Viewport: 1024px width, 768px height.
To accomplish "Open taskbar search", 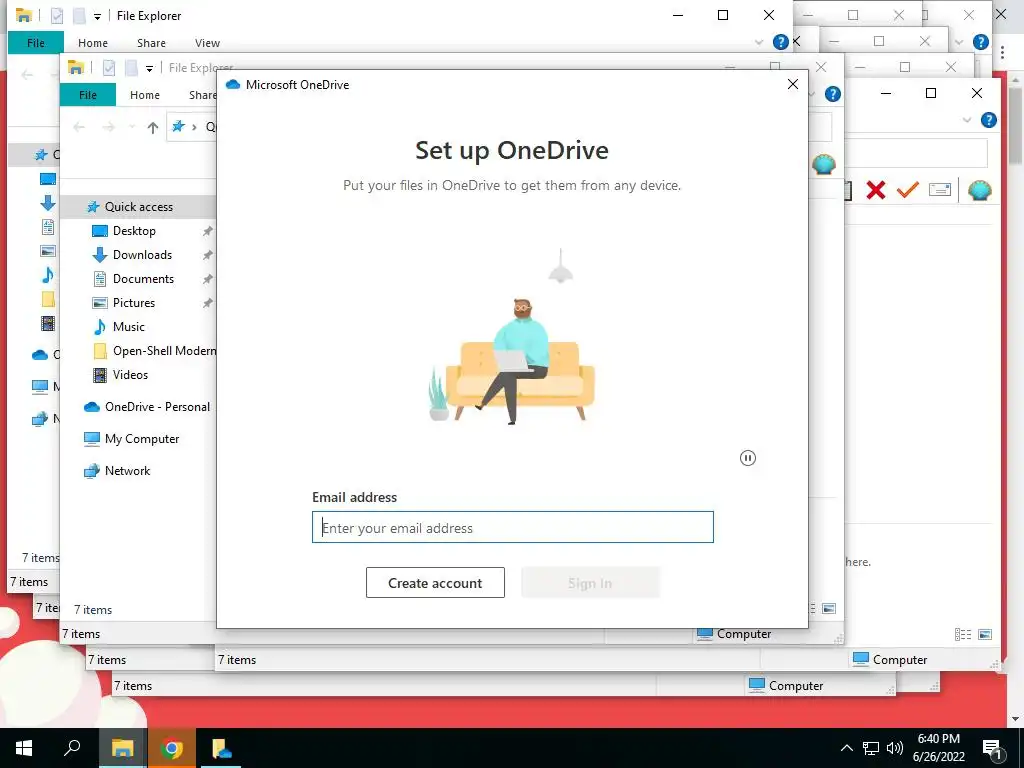I will point(72,748).
